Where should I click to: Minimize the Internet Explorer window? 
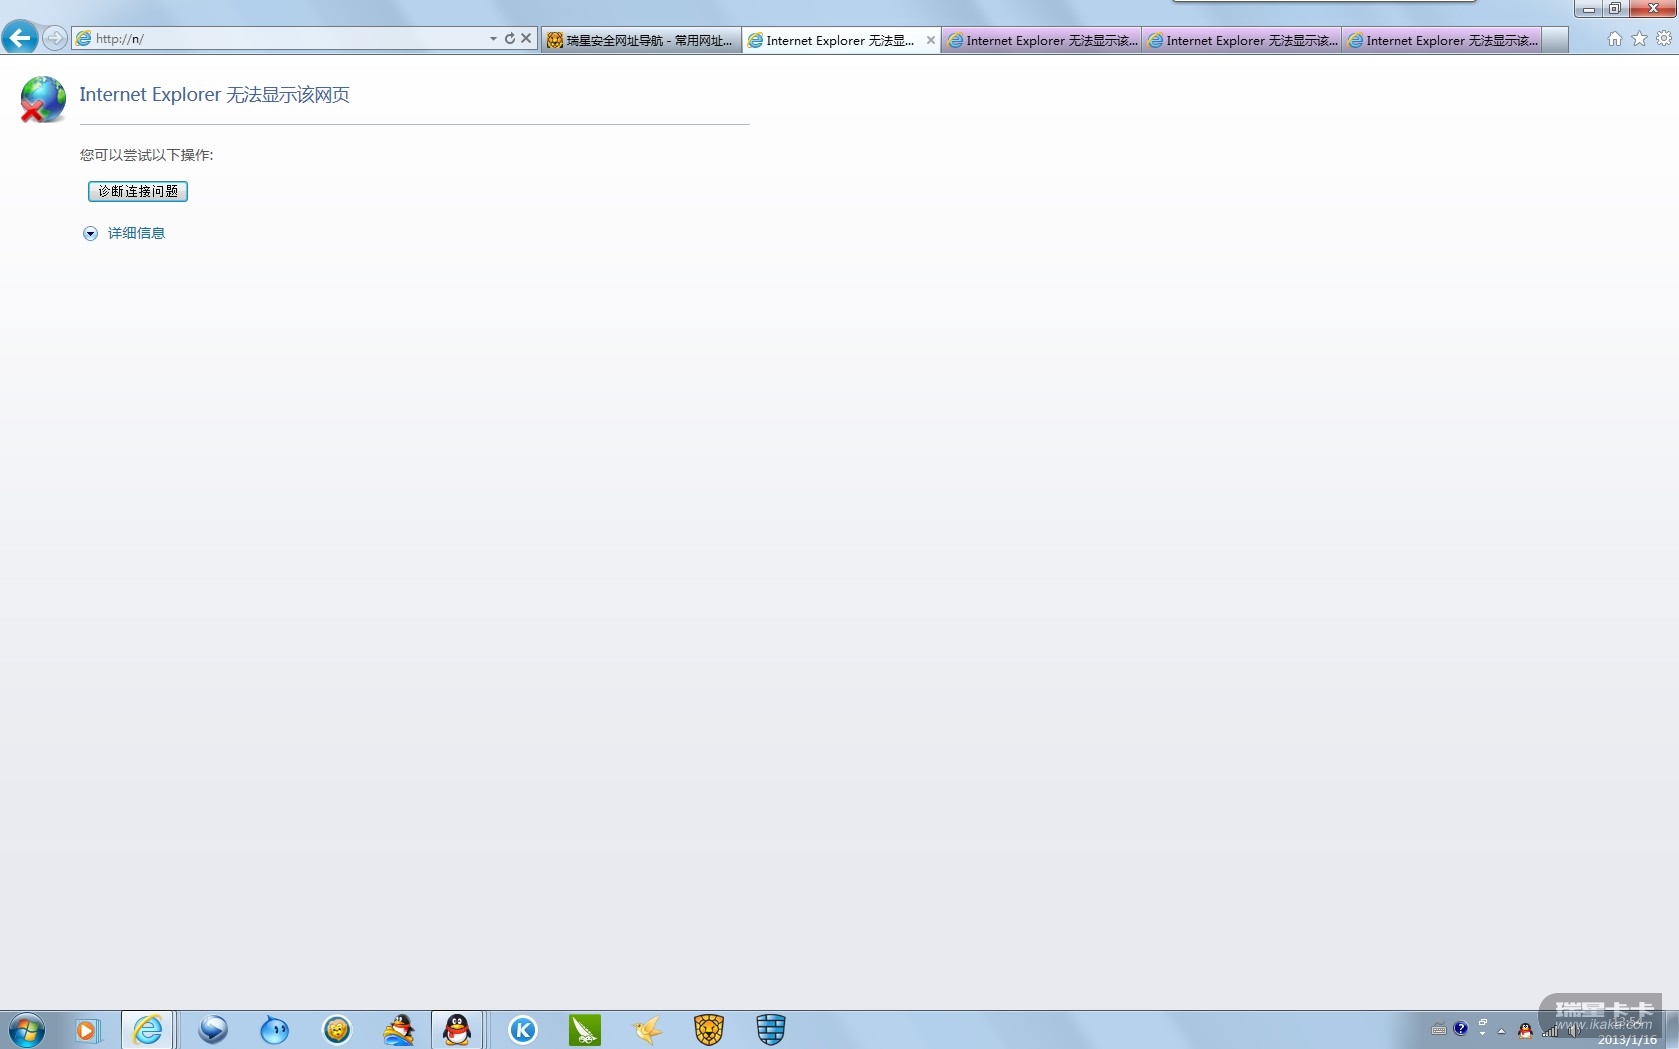point(1588,9)
